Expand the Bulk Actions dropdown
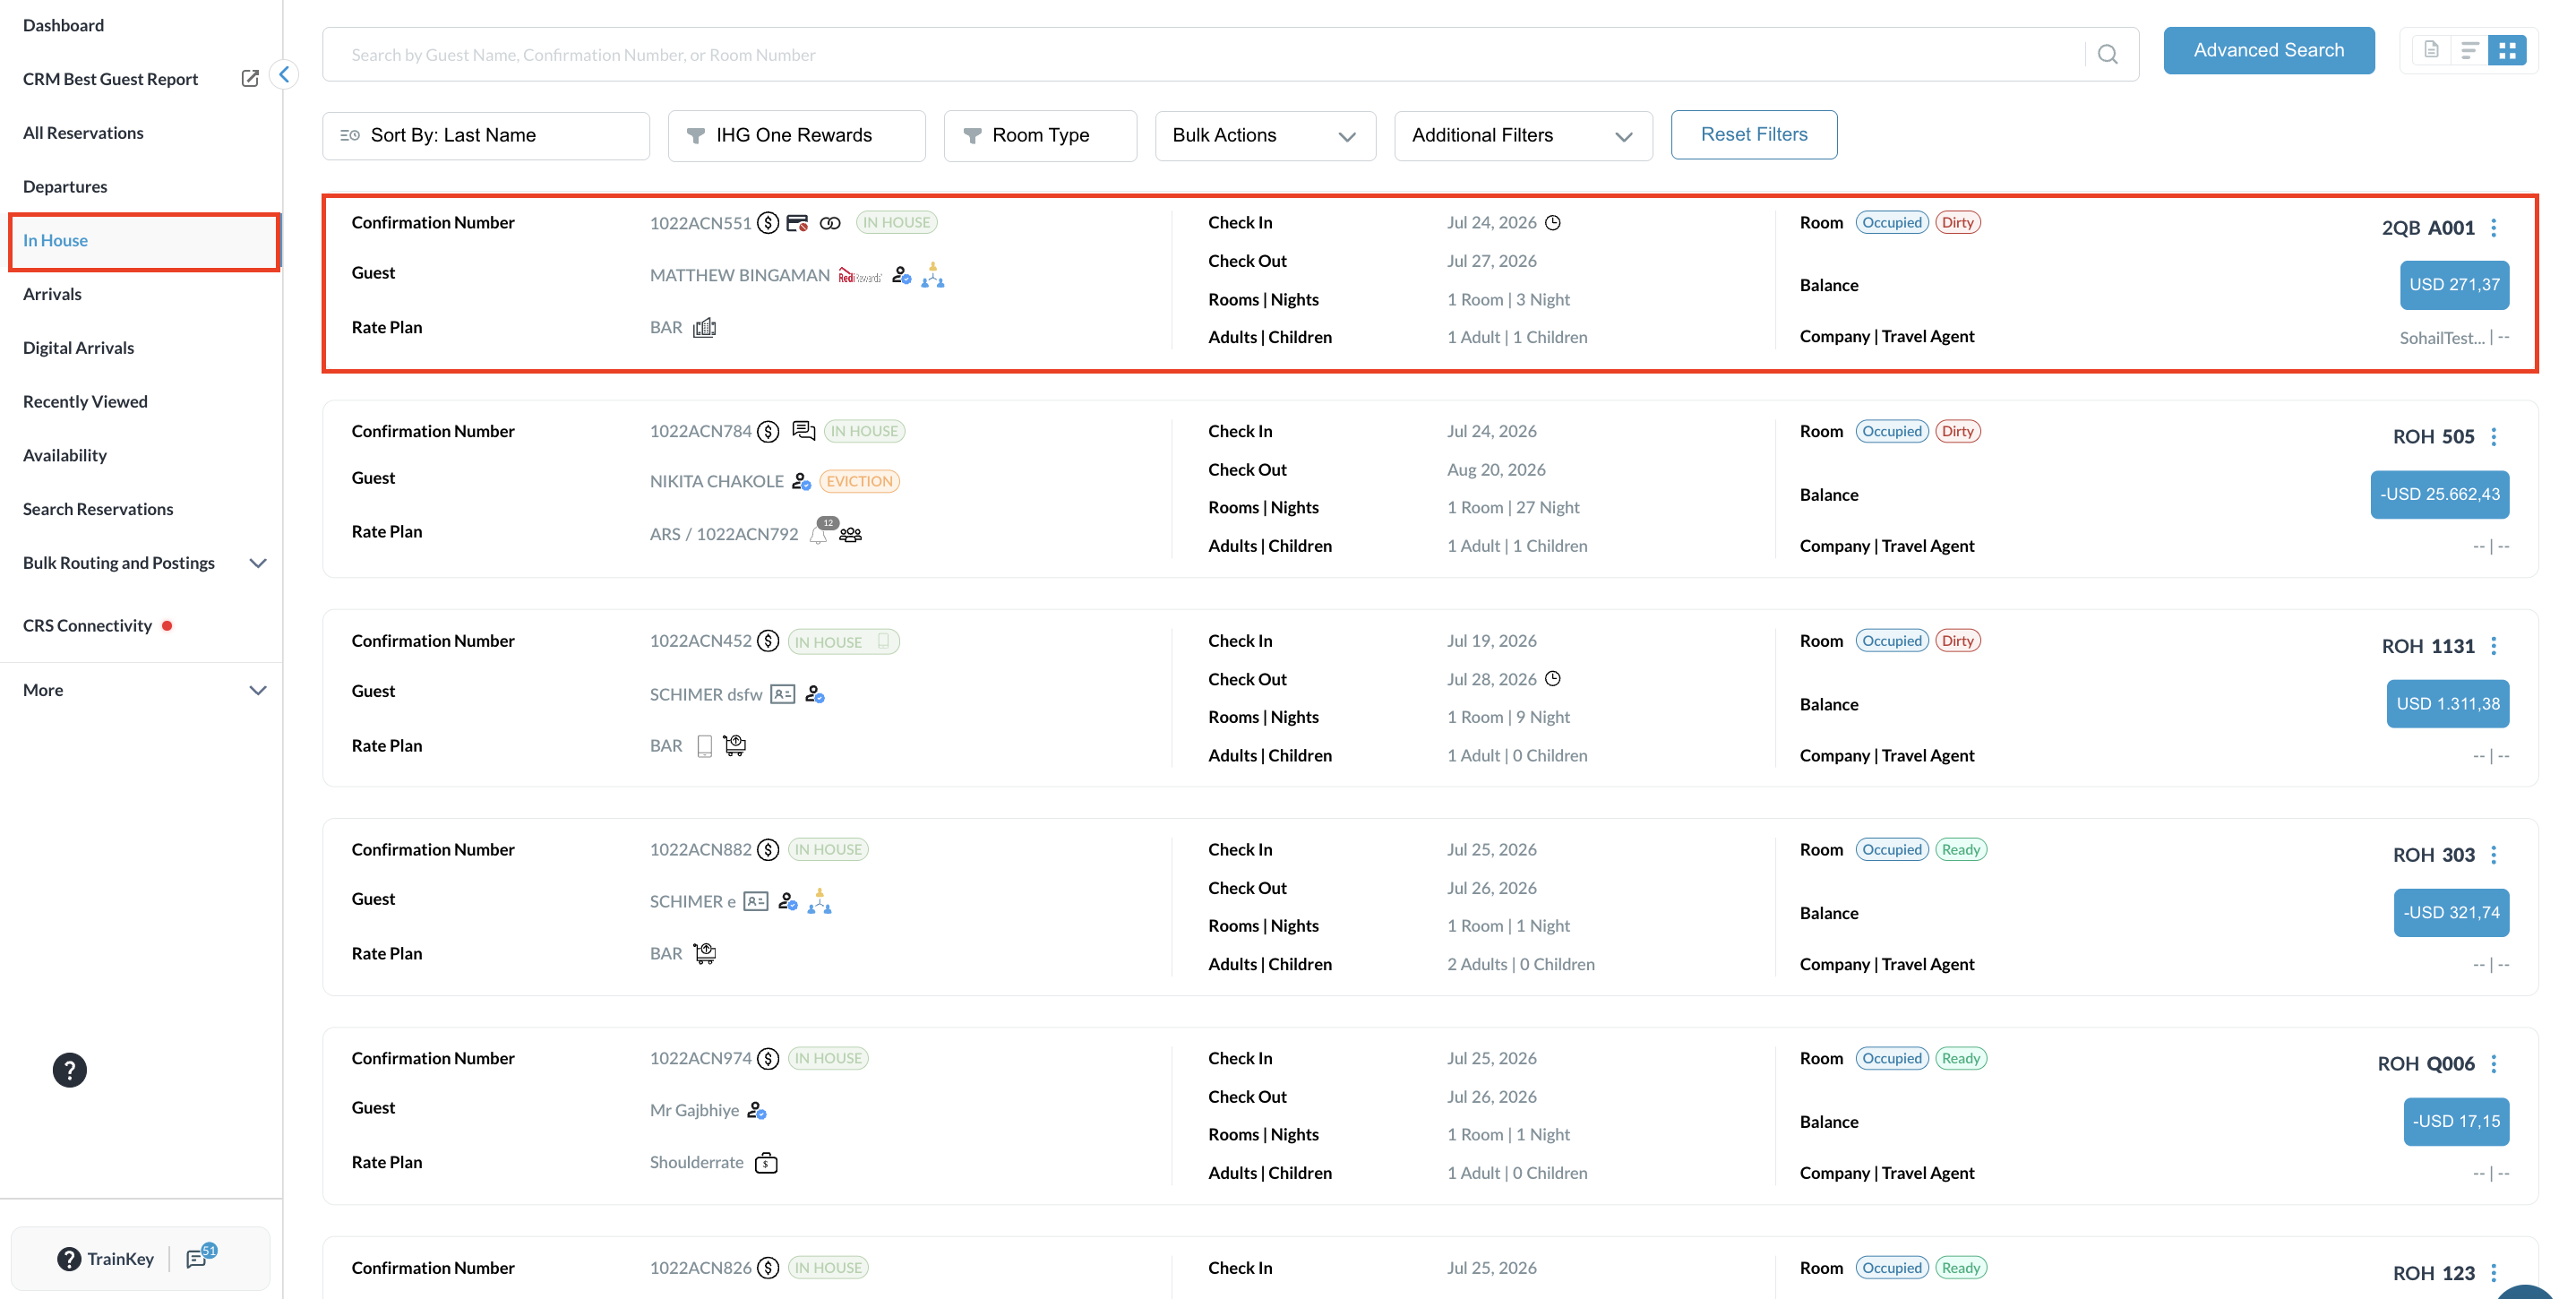This screenshot has width=2576, height=1299. click(x=1265, y=135)
